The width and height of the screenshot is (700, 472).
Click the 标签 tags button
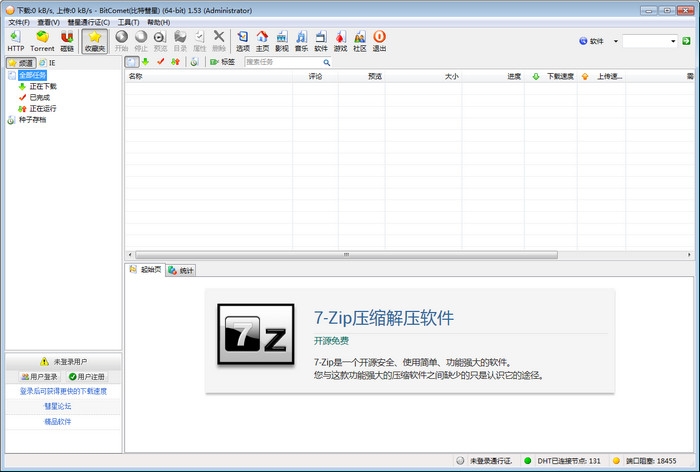pyautogui.click(x=222, y=62)
